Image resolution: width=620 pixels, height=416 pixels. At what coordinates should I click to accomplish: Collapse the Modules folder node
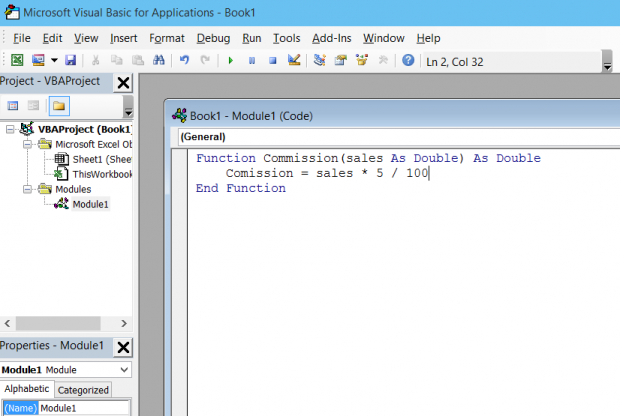tap(27, 189)
